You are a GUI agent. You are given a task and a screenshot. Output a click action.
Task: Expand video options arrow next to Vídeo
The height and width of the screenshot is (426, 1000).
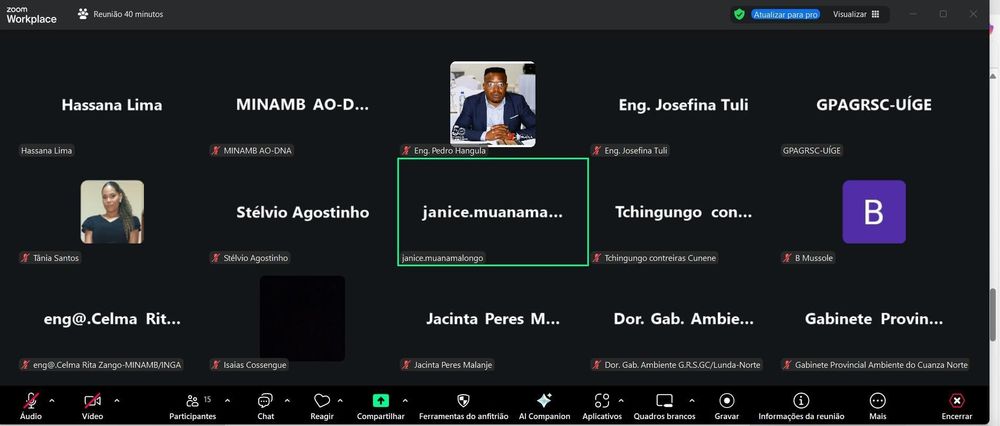tap(117, 399)
